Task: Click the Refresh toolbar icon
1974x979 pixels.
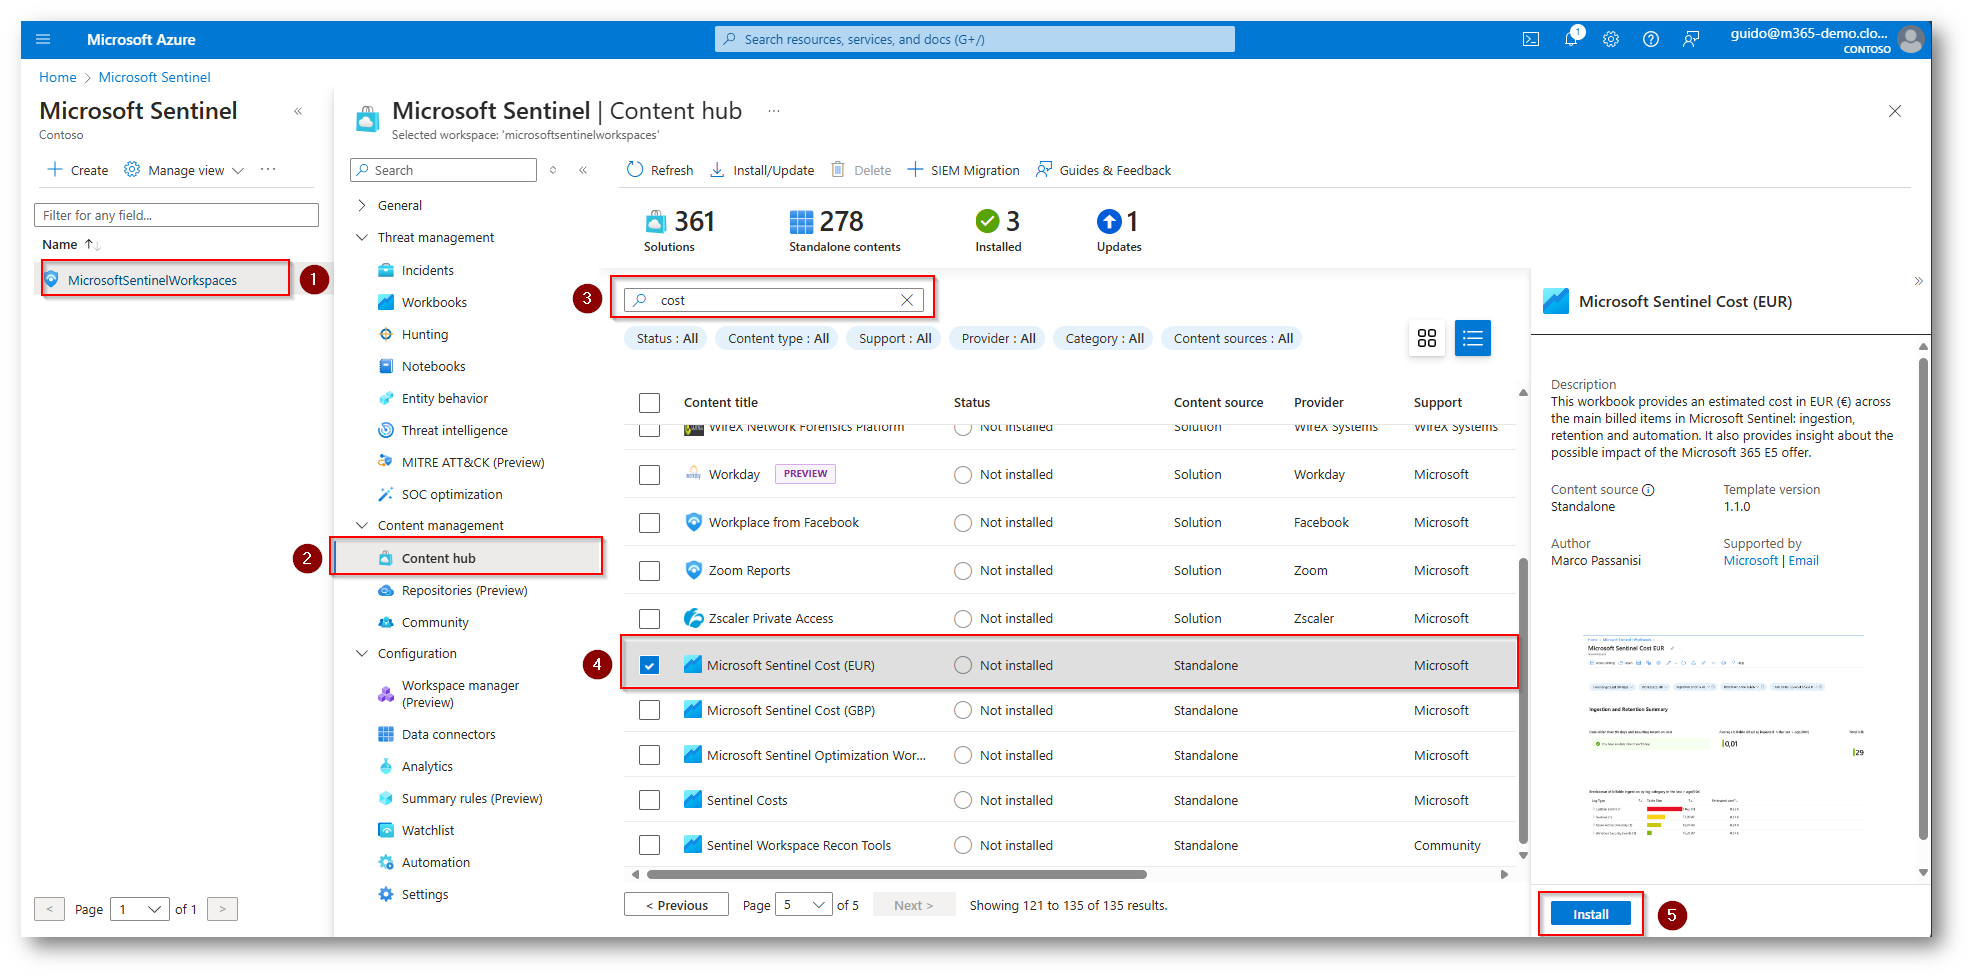Action: (635, 169)
